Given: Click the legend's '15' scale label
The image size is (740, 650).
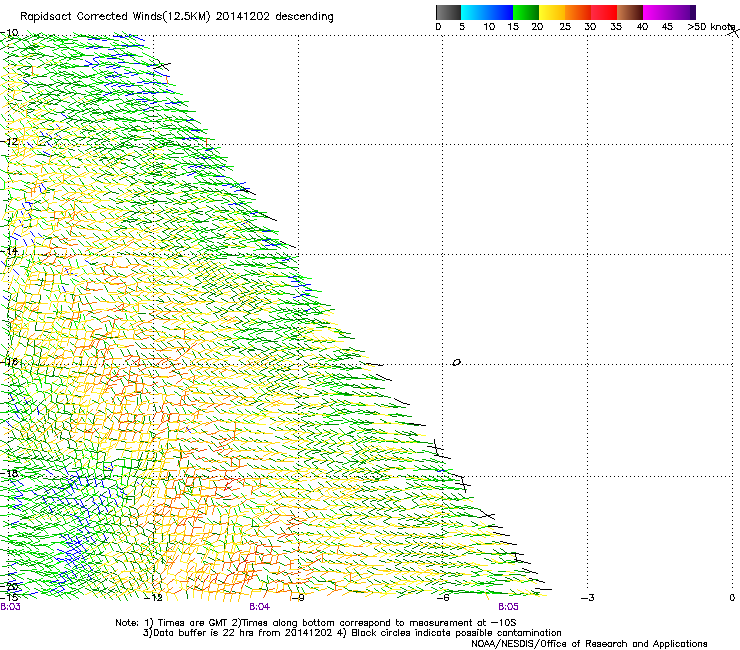Looking at the screenshot, I should (513, 27).
